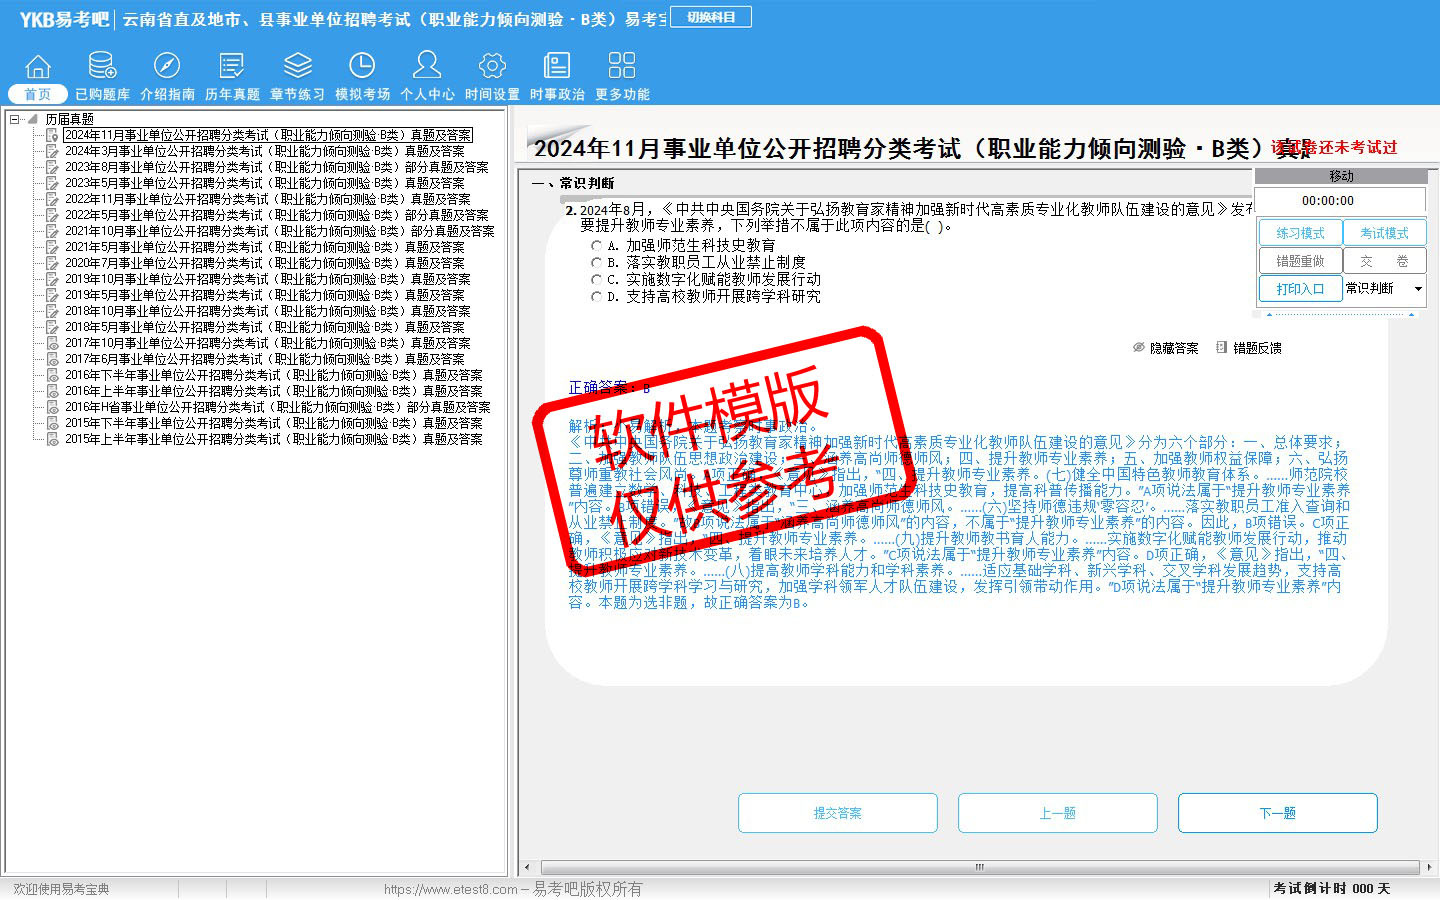Click the 切换科目 switch subject button
Image resolution: width=1440 pixels, height=900 pixels.
(711, 17)
